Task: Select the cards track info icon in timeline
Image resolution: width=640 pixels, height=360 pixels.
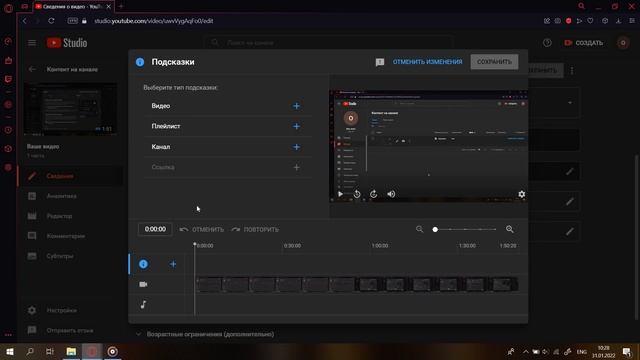Action: point(143,264)
